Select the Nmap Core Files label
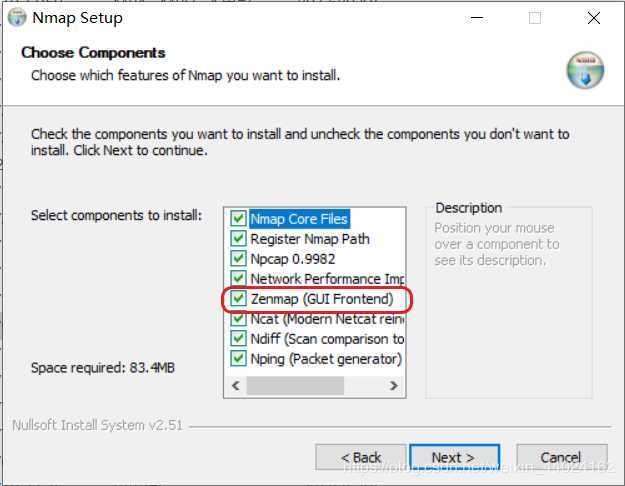 (x=299, y=219)
